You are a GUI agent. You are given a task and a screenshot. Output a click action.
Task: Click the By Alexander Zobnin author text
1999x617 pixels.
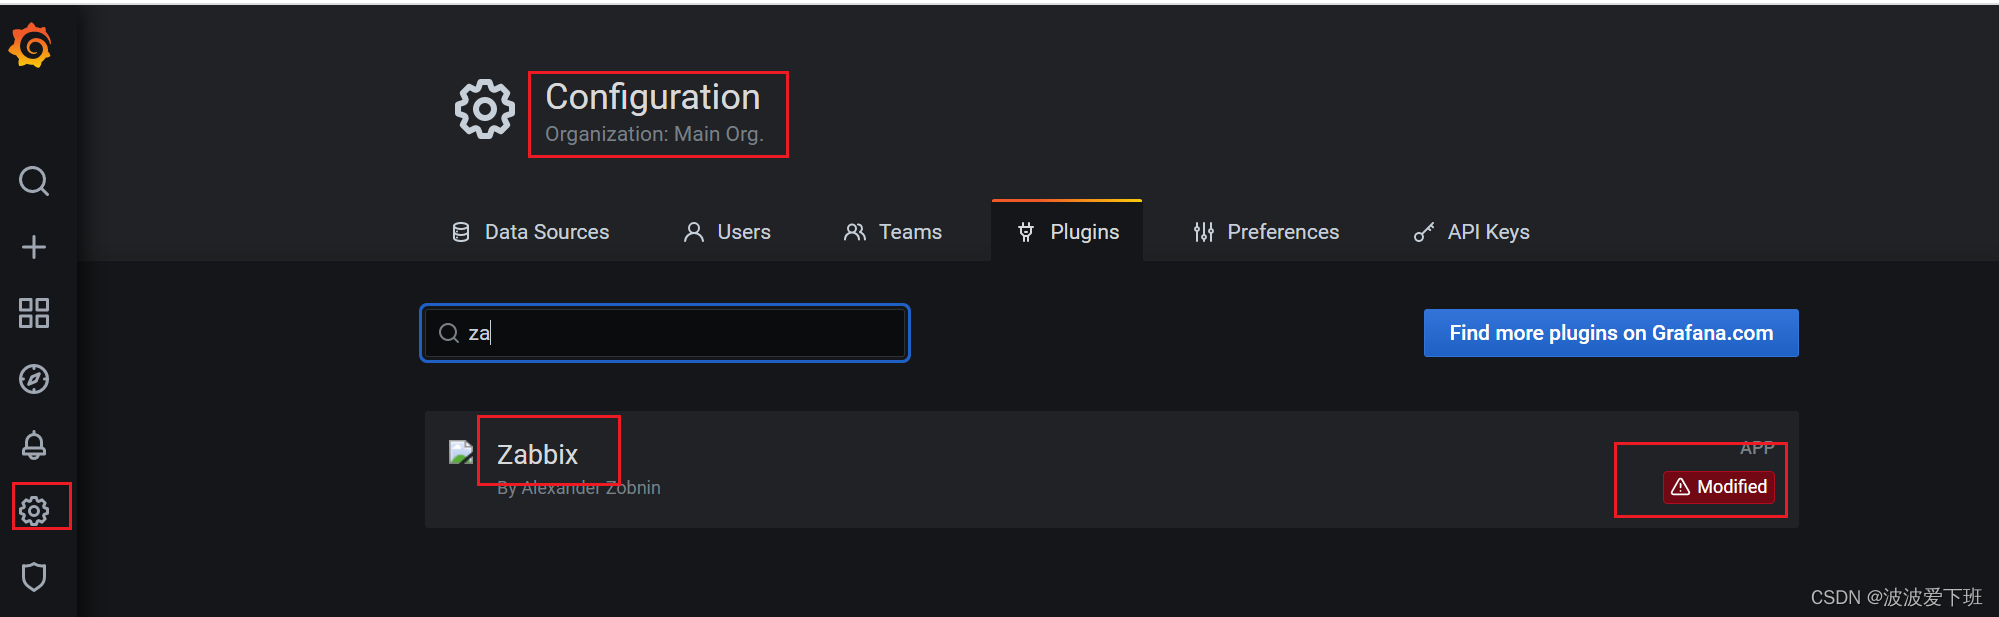pos(579,488)
